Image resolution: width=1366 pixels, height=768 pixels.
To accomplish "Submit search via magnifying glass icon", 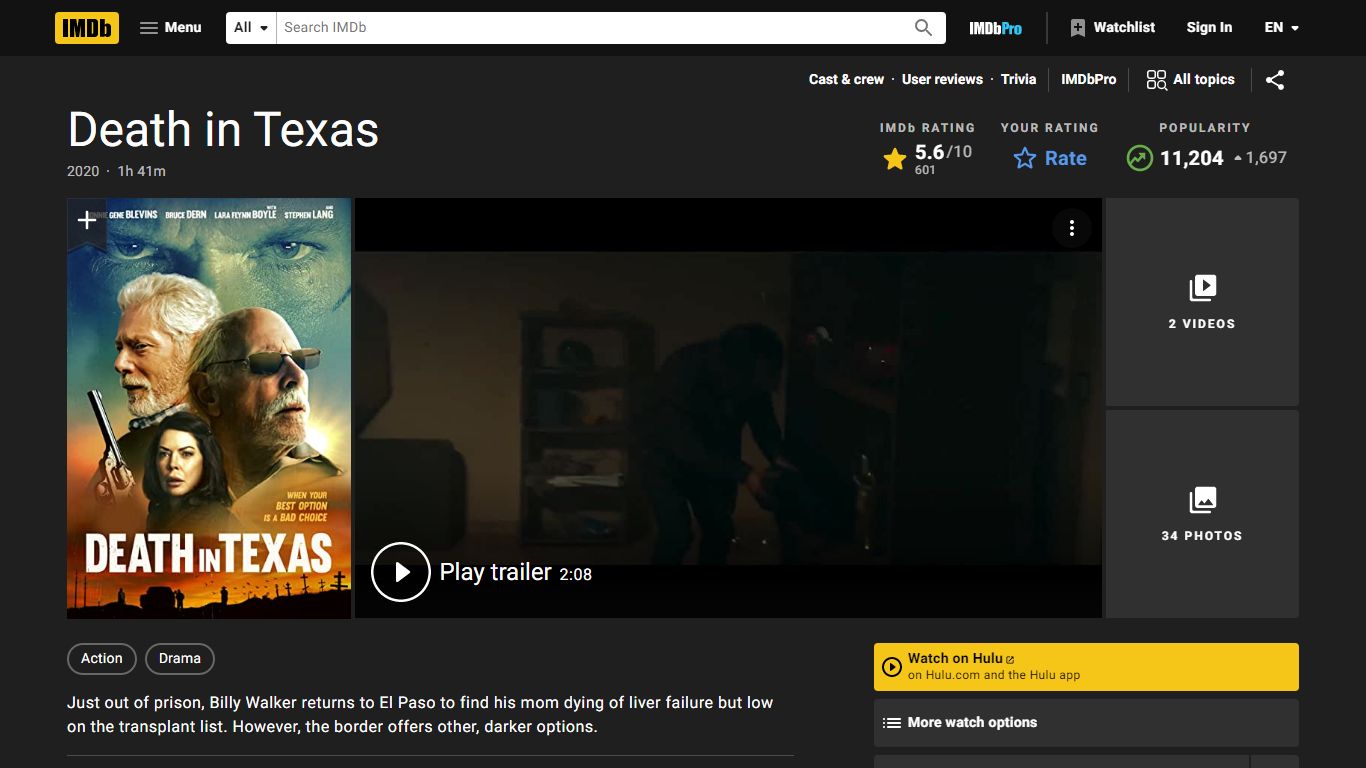I will [924, 28].
